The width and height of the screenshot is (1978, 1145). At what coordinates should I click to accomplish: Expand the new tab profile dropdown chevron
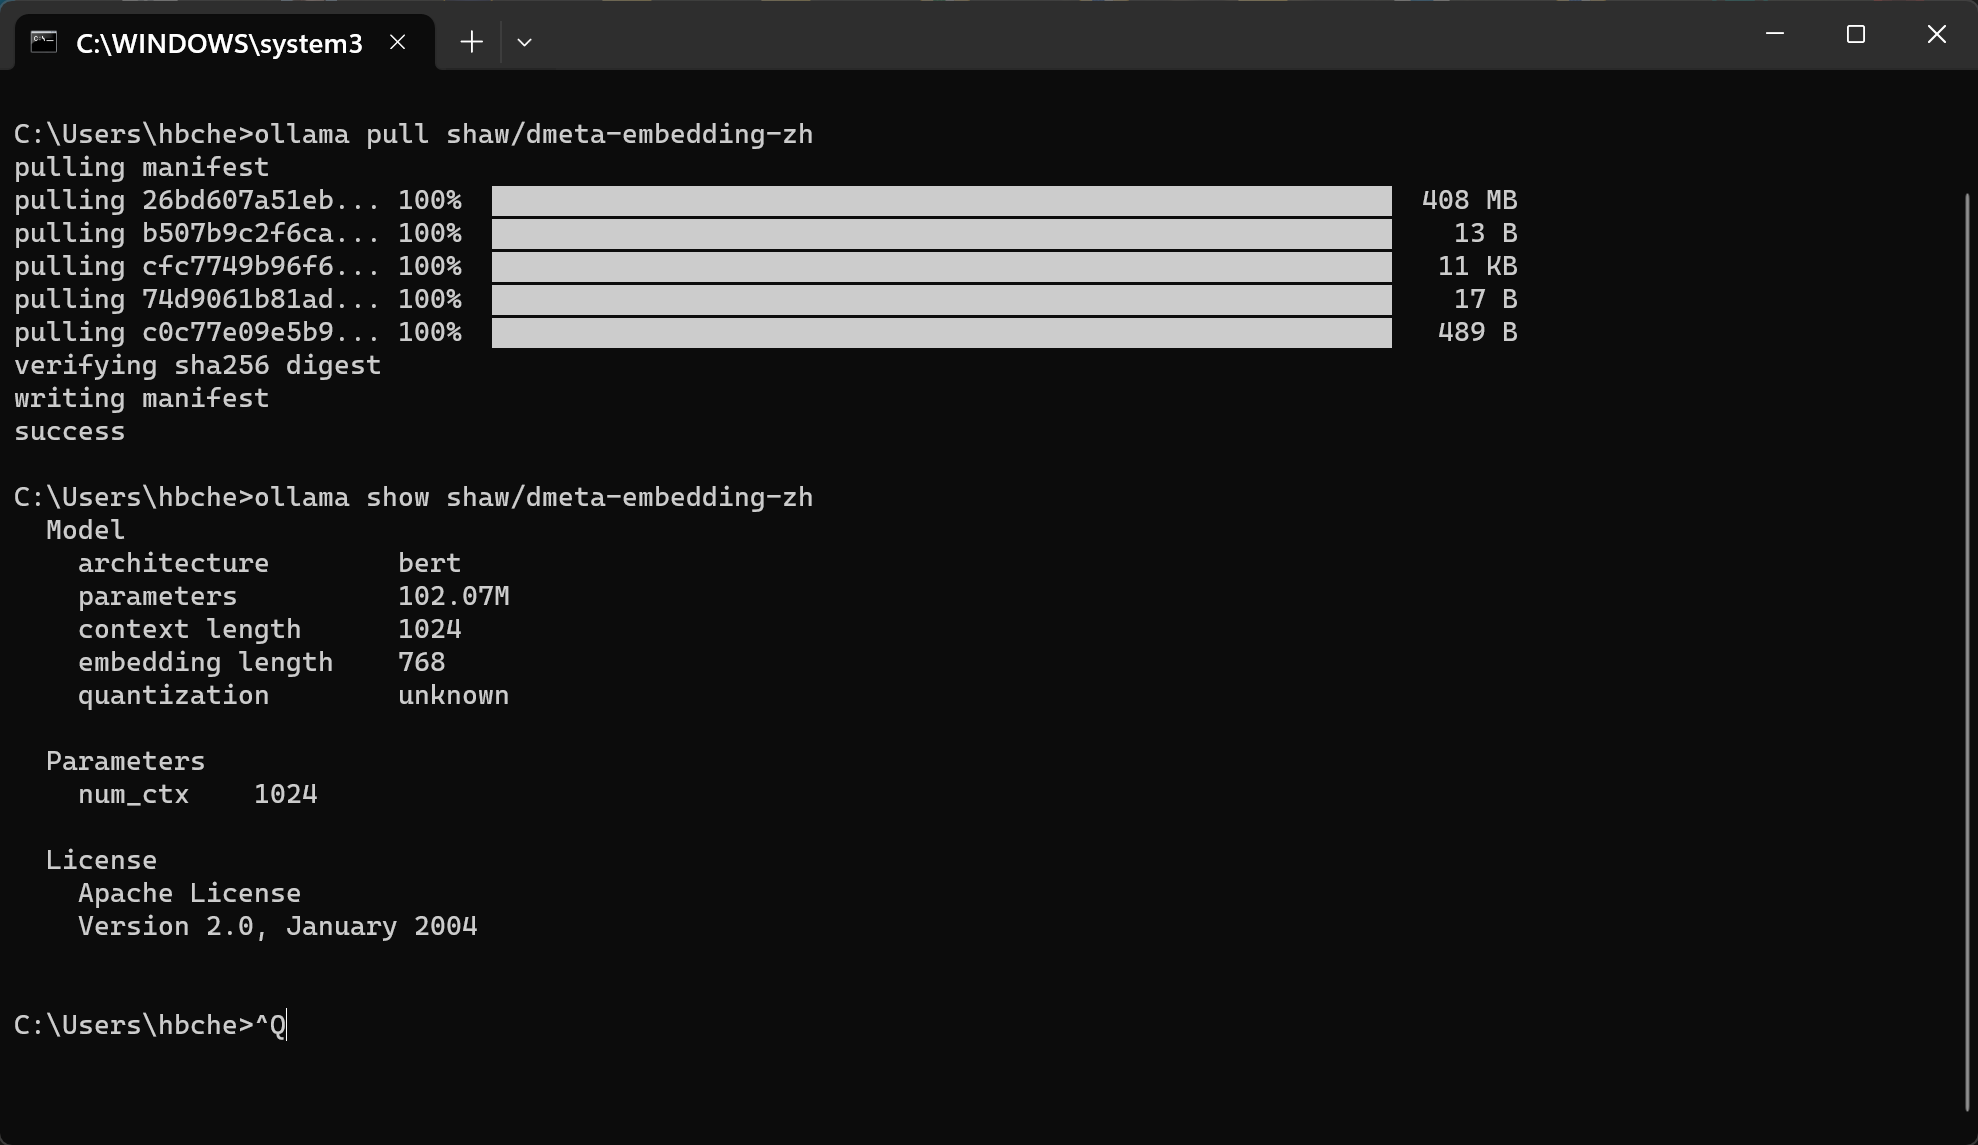tap(524, 42)
